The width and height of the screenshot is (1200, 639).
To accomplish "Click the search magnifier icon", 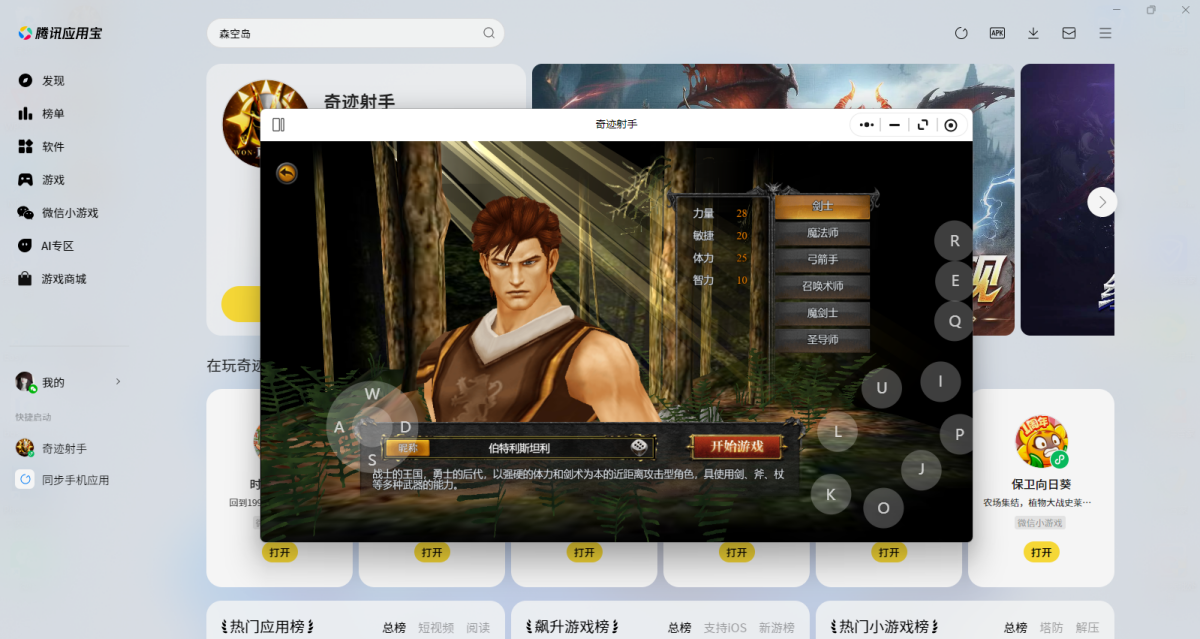I will 489,33.
